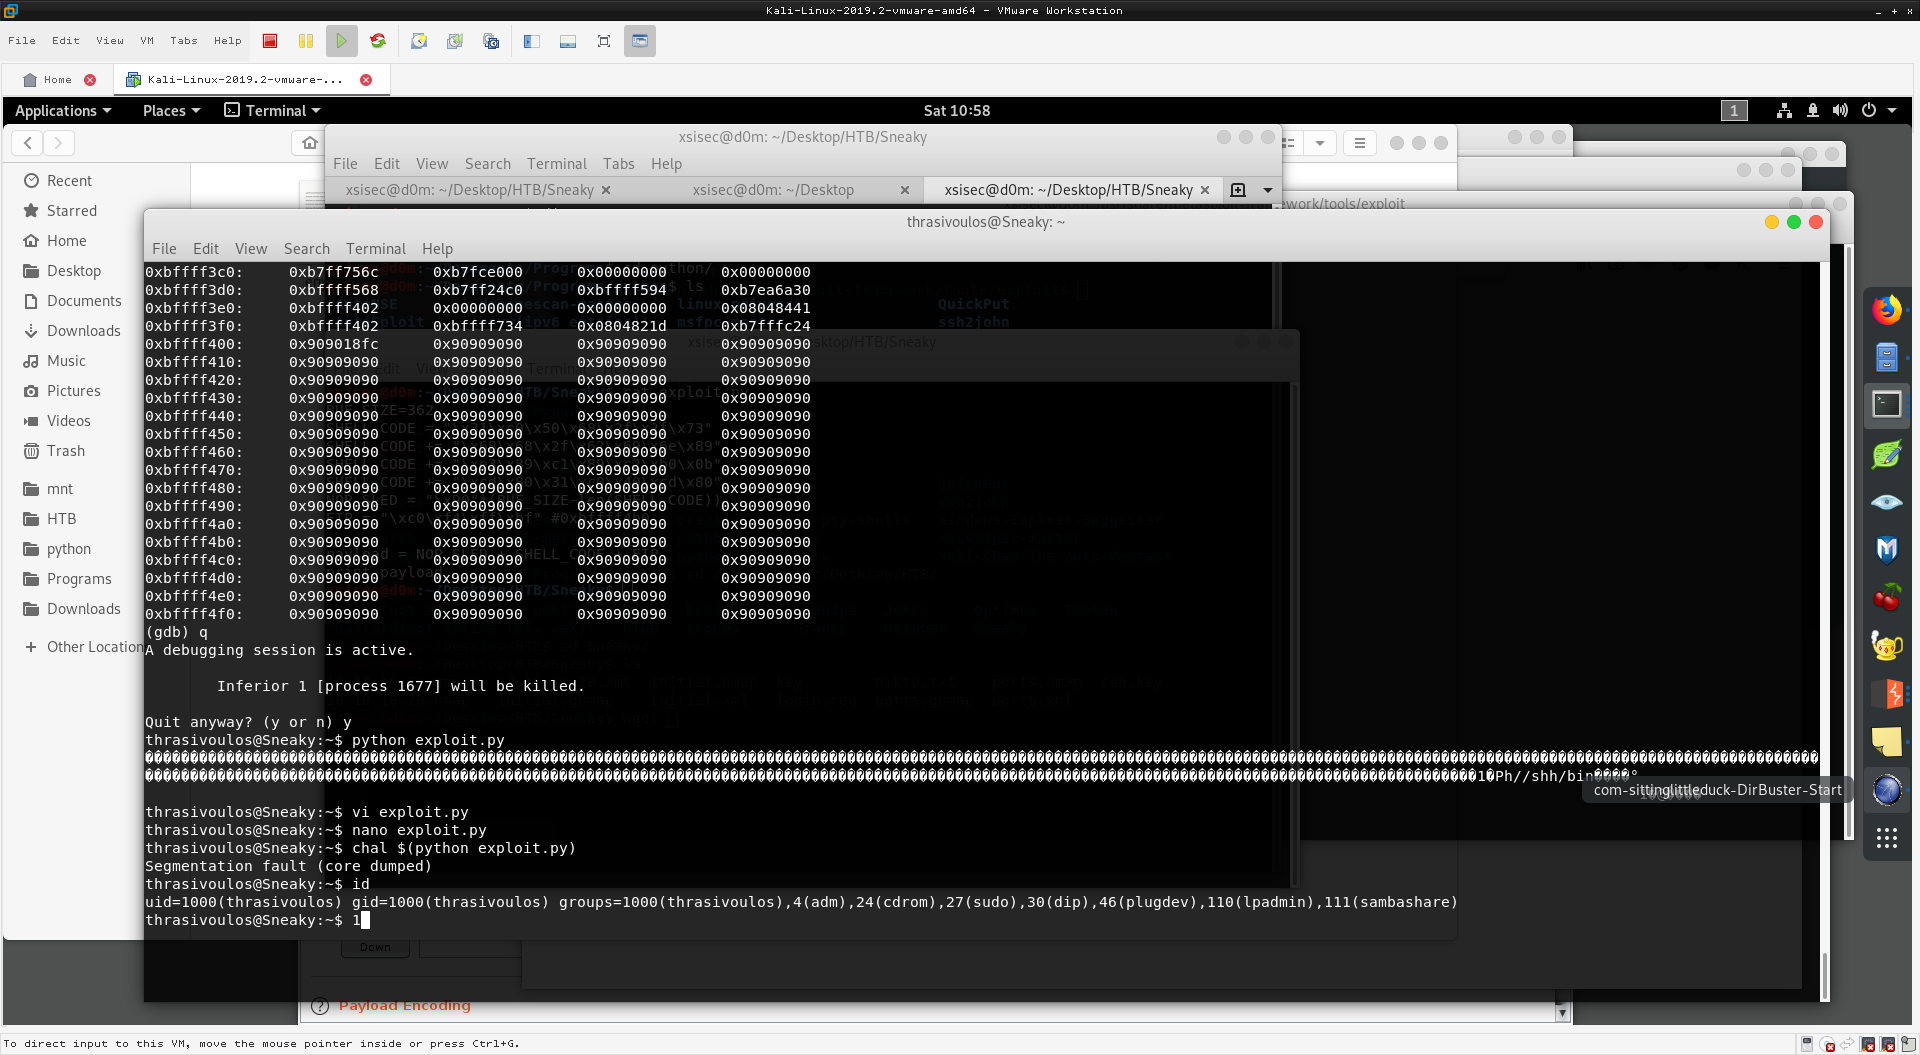Click the workspace indicator labeled 1
This screenshot has height=1055, width=1920.
pyautogui.click(x=1734, y=111)
